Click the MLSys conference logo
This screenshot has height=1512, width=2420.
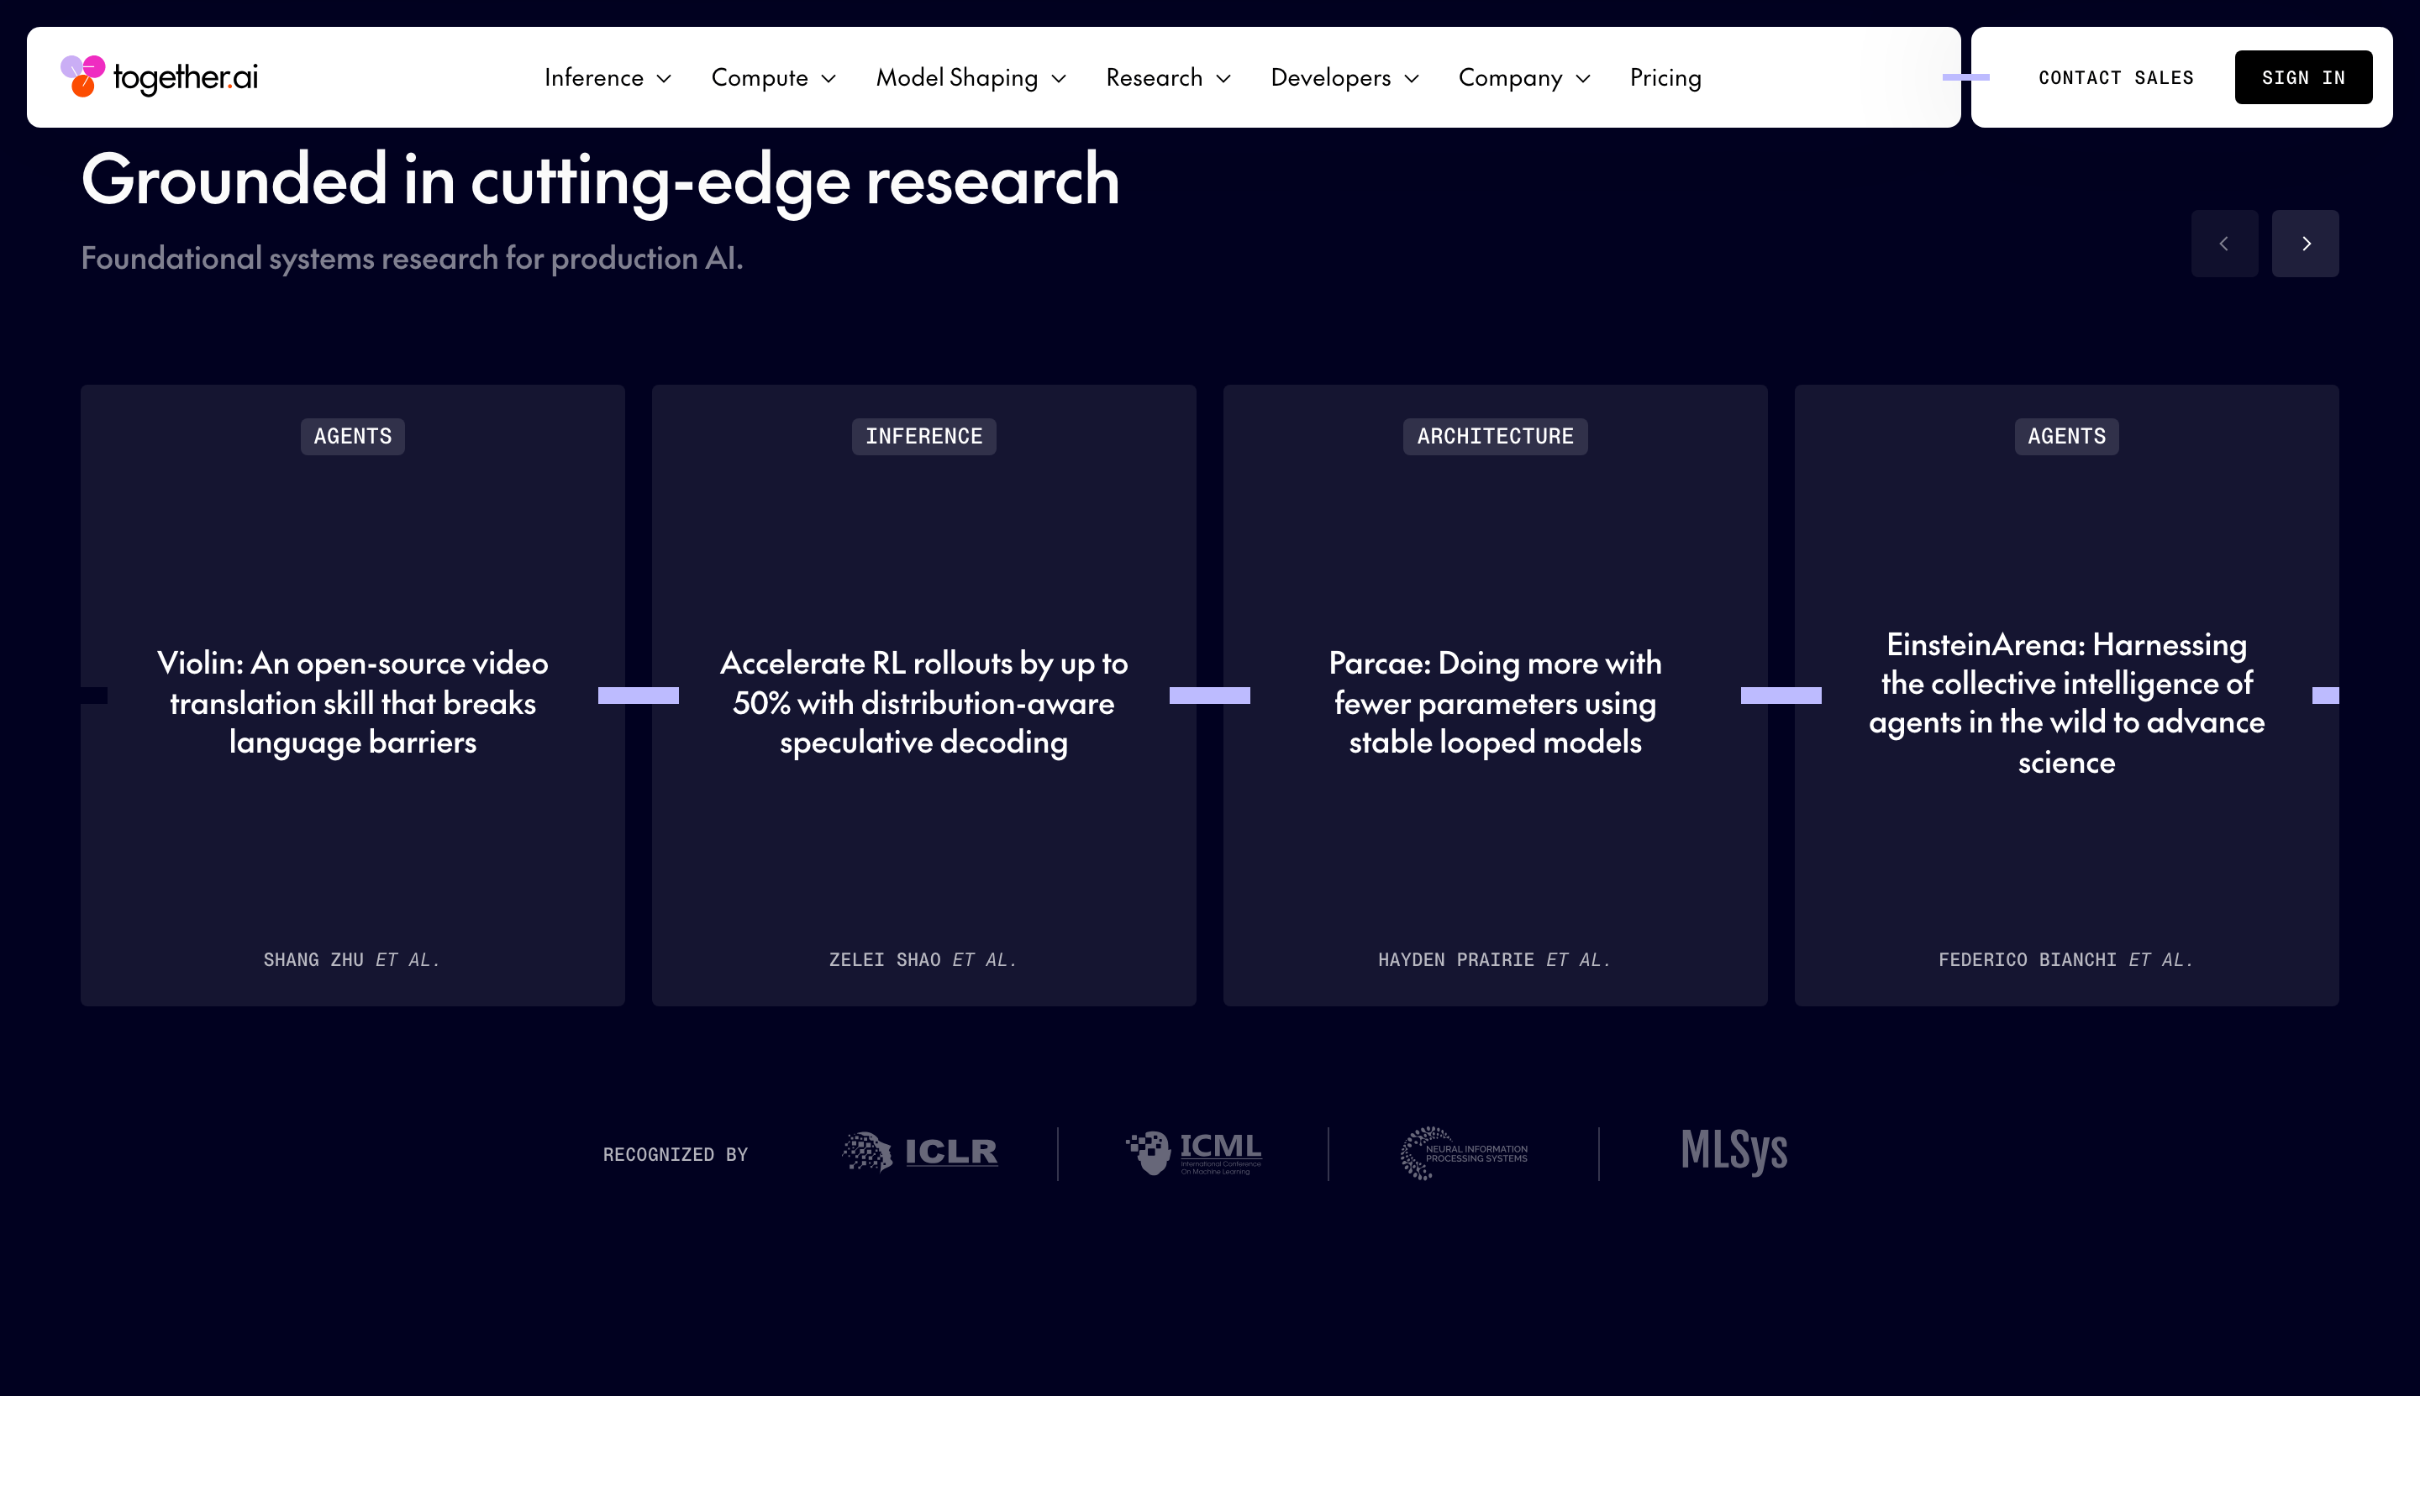pyautogui.click(x=1734, y=1151)
